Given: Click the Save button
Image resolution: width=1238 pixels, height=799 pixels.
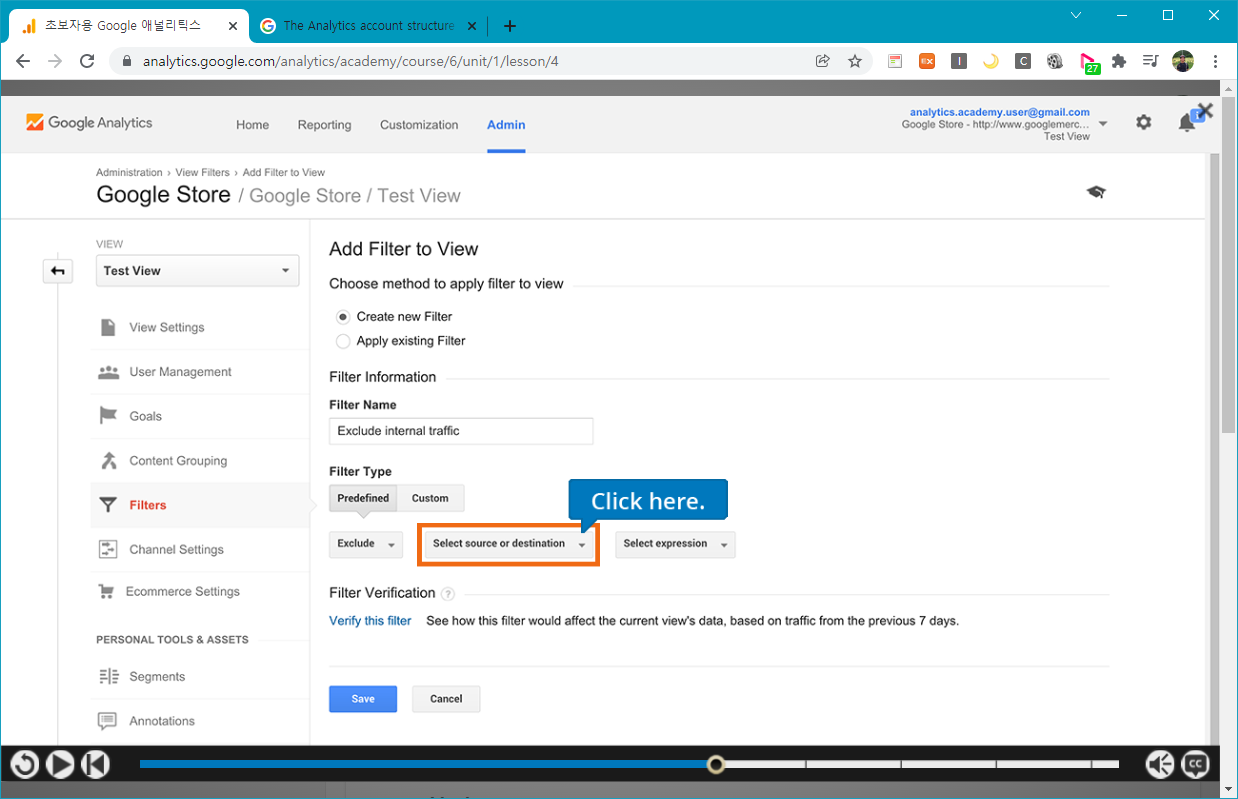Looking at the screenshot, I should [x=363, y=699].
